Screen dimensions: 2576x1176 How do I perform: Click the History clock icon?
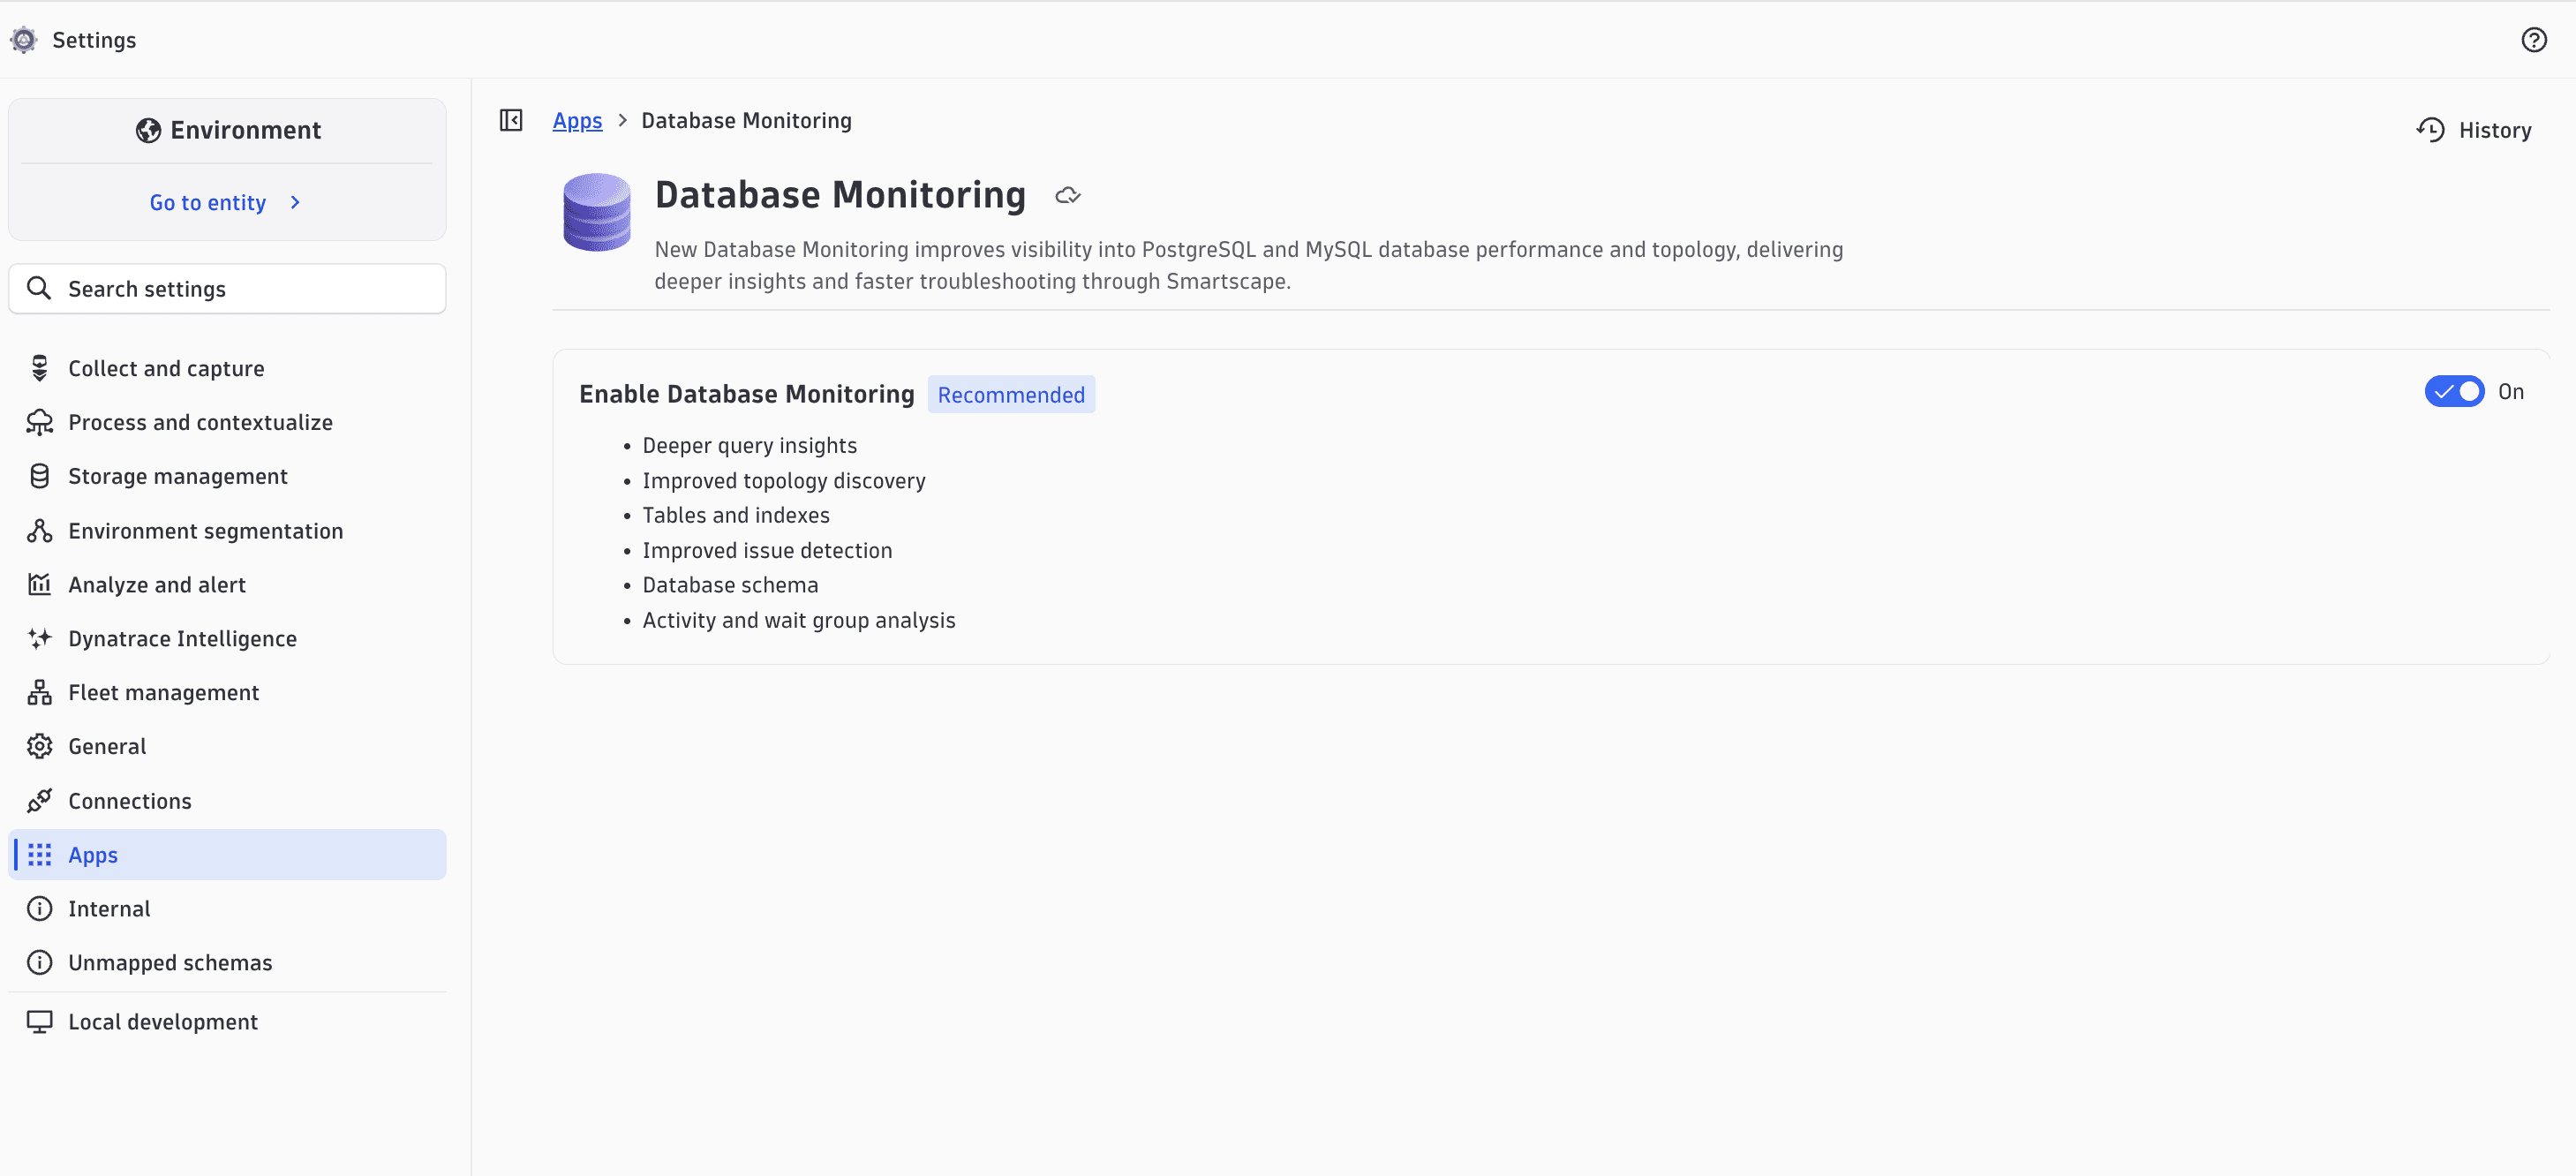[2430, 131]
